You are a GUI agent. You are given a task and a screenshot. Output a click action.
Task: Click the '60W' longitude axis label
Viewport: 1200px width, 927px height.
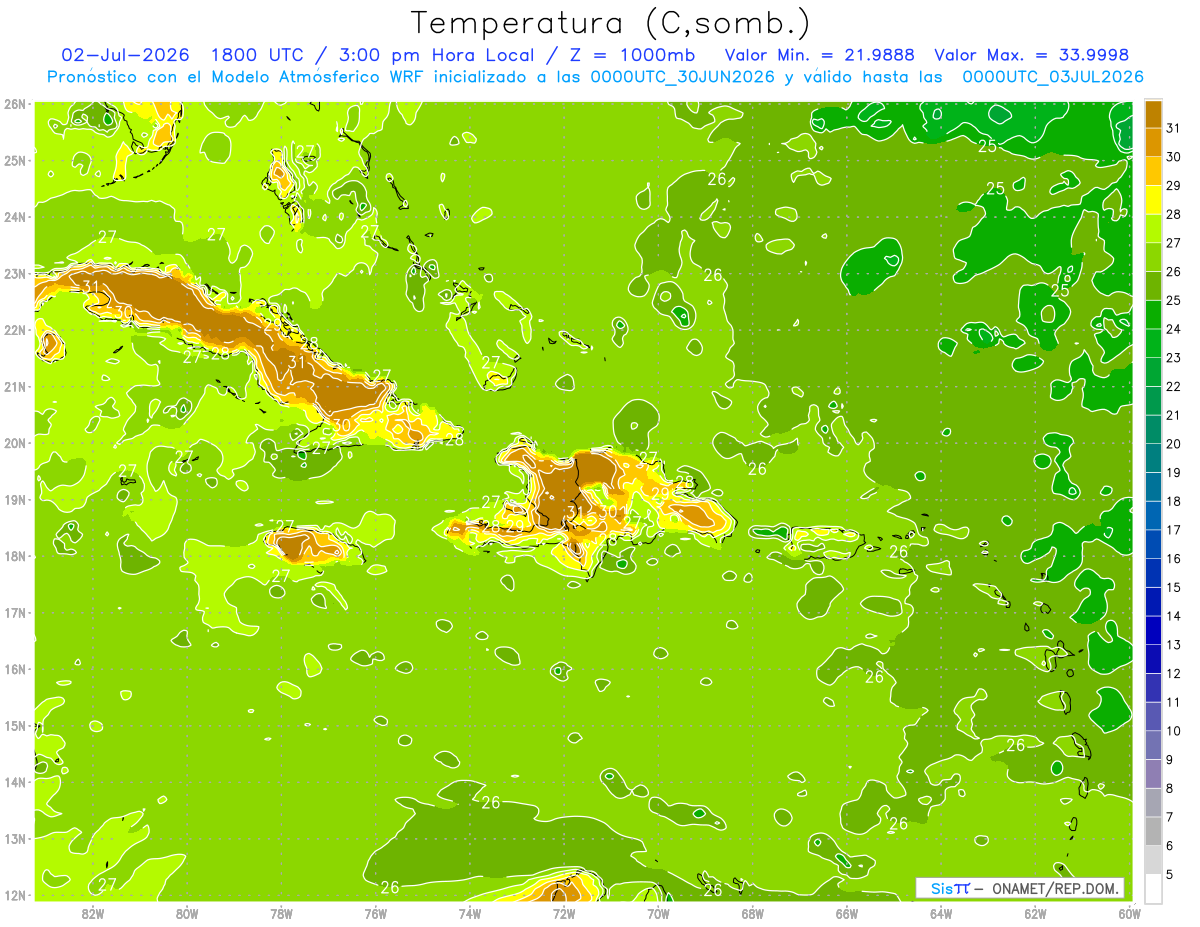point(1129,913)
